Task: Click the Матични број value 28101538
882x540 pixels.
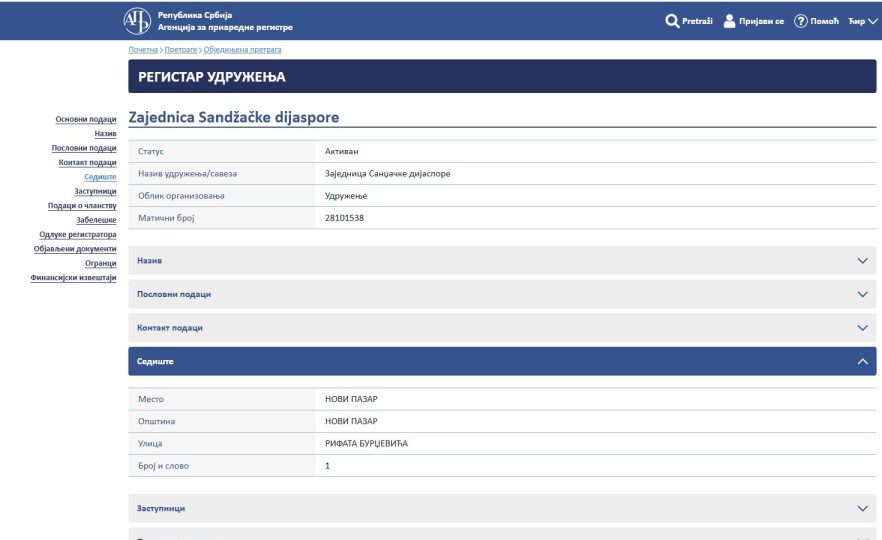Action: tap(344, 218)
